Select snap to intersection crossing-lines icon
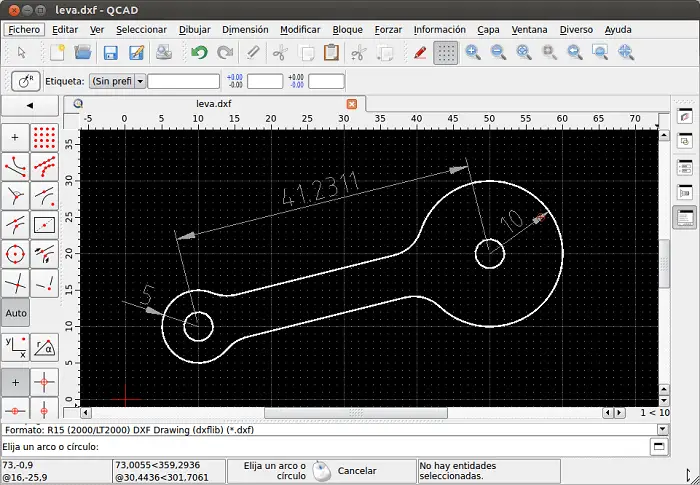The width and height of the screenshot is (700, 485). tap(15, 283)
